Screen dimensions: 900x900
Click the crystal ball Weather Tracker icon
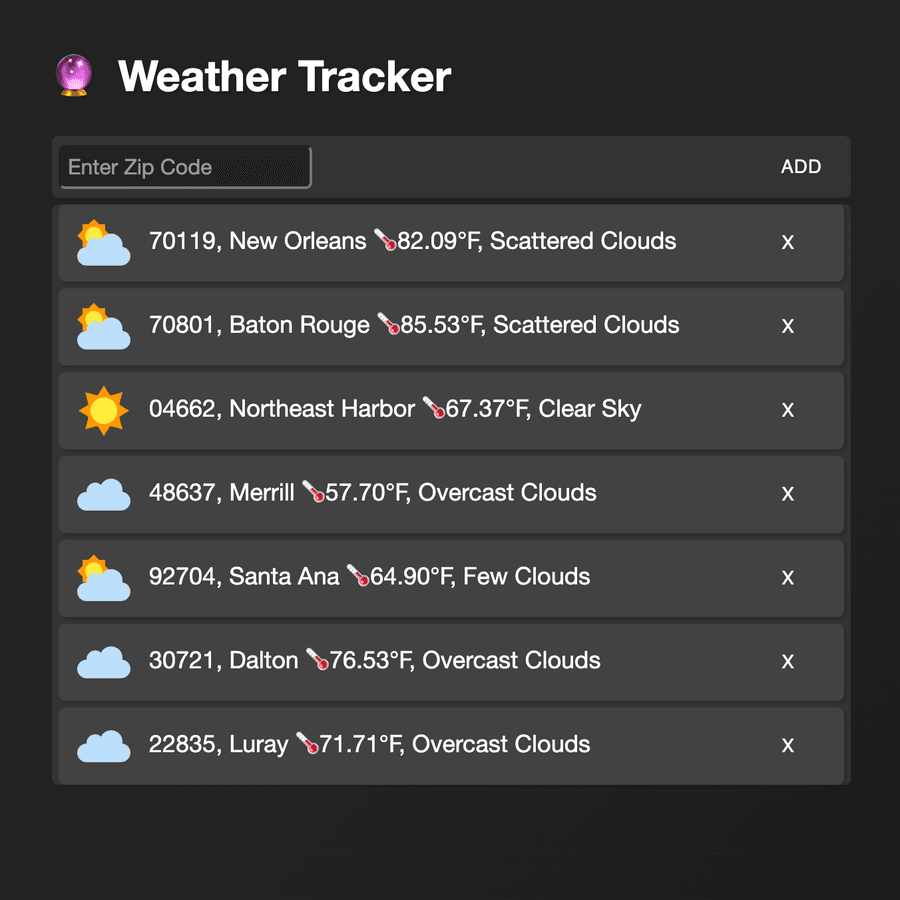[73, 75]
